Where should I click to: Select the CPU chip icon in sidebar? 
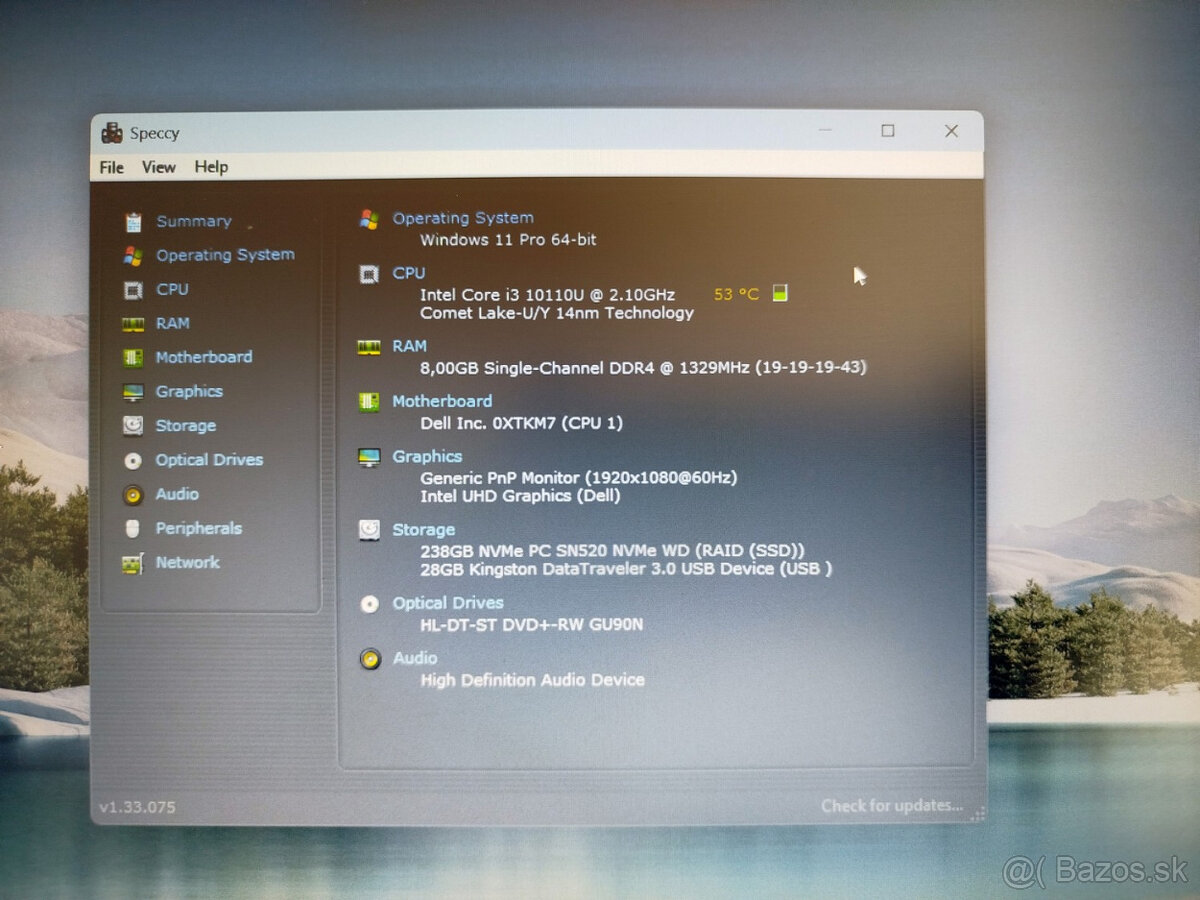[133, 290]
